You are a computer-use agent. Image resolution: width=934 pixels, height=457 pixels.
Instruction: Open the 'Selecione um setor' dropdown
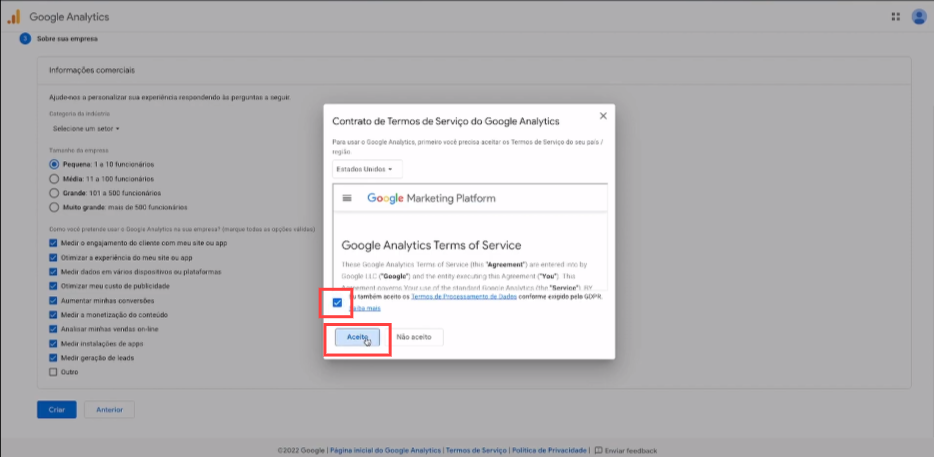tap(86, 128)
